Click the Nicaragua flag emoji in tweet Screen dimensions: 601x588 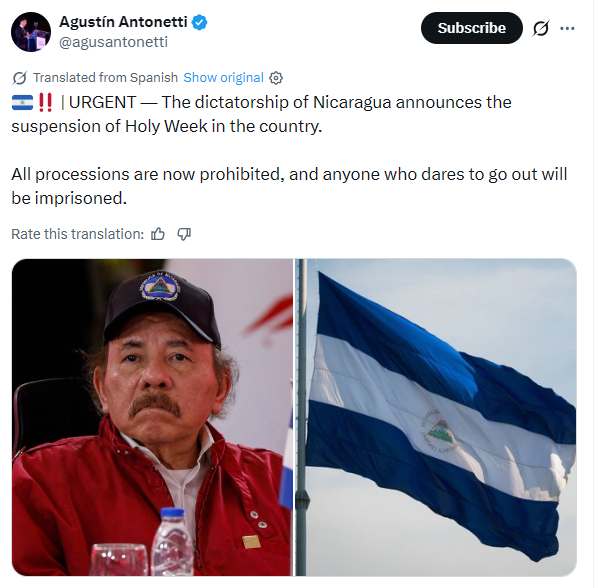point(22,103)
